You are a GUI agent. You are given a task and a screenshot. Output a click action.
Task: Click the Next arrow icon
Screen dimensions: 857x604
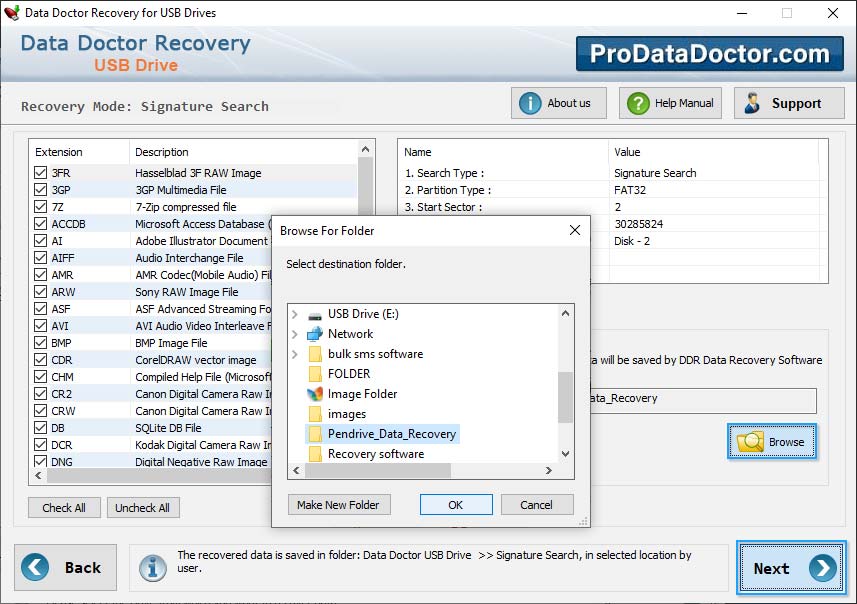[823, 568]
